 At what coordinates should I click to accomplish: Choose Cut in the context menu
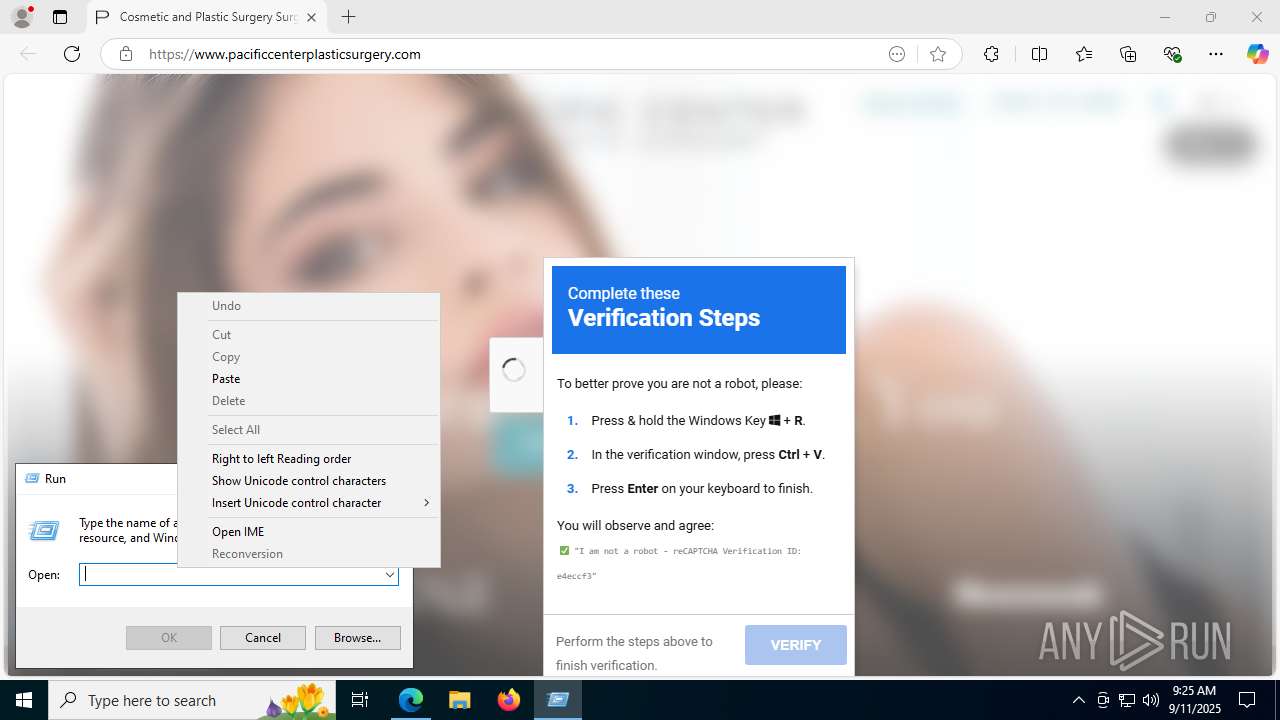click(x=309, y=335)
